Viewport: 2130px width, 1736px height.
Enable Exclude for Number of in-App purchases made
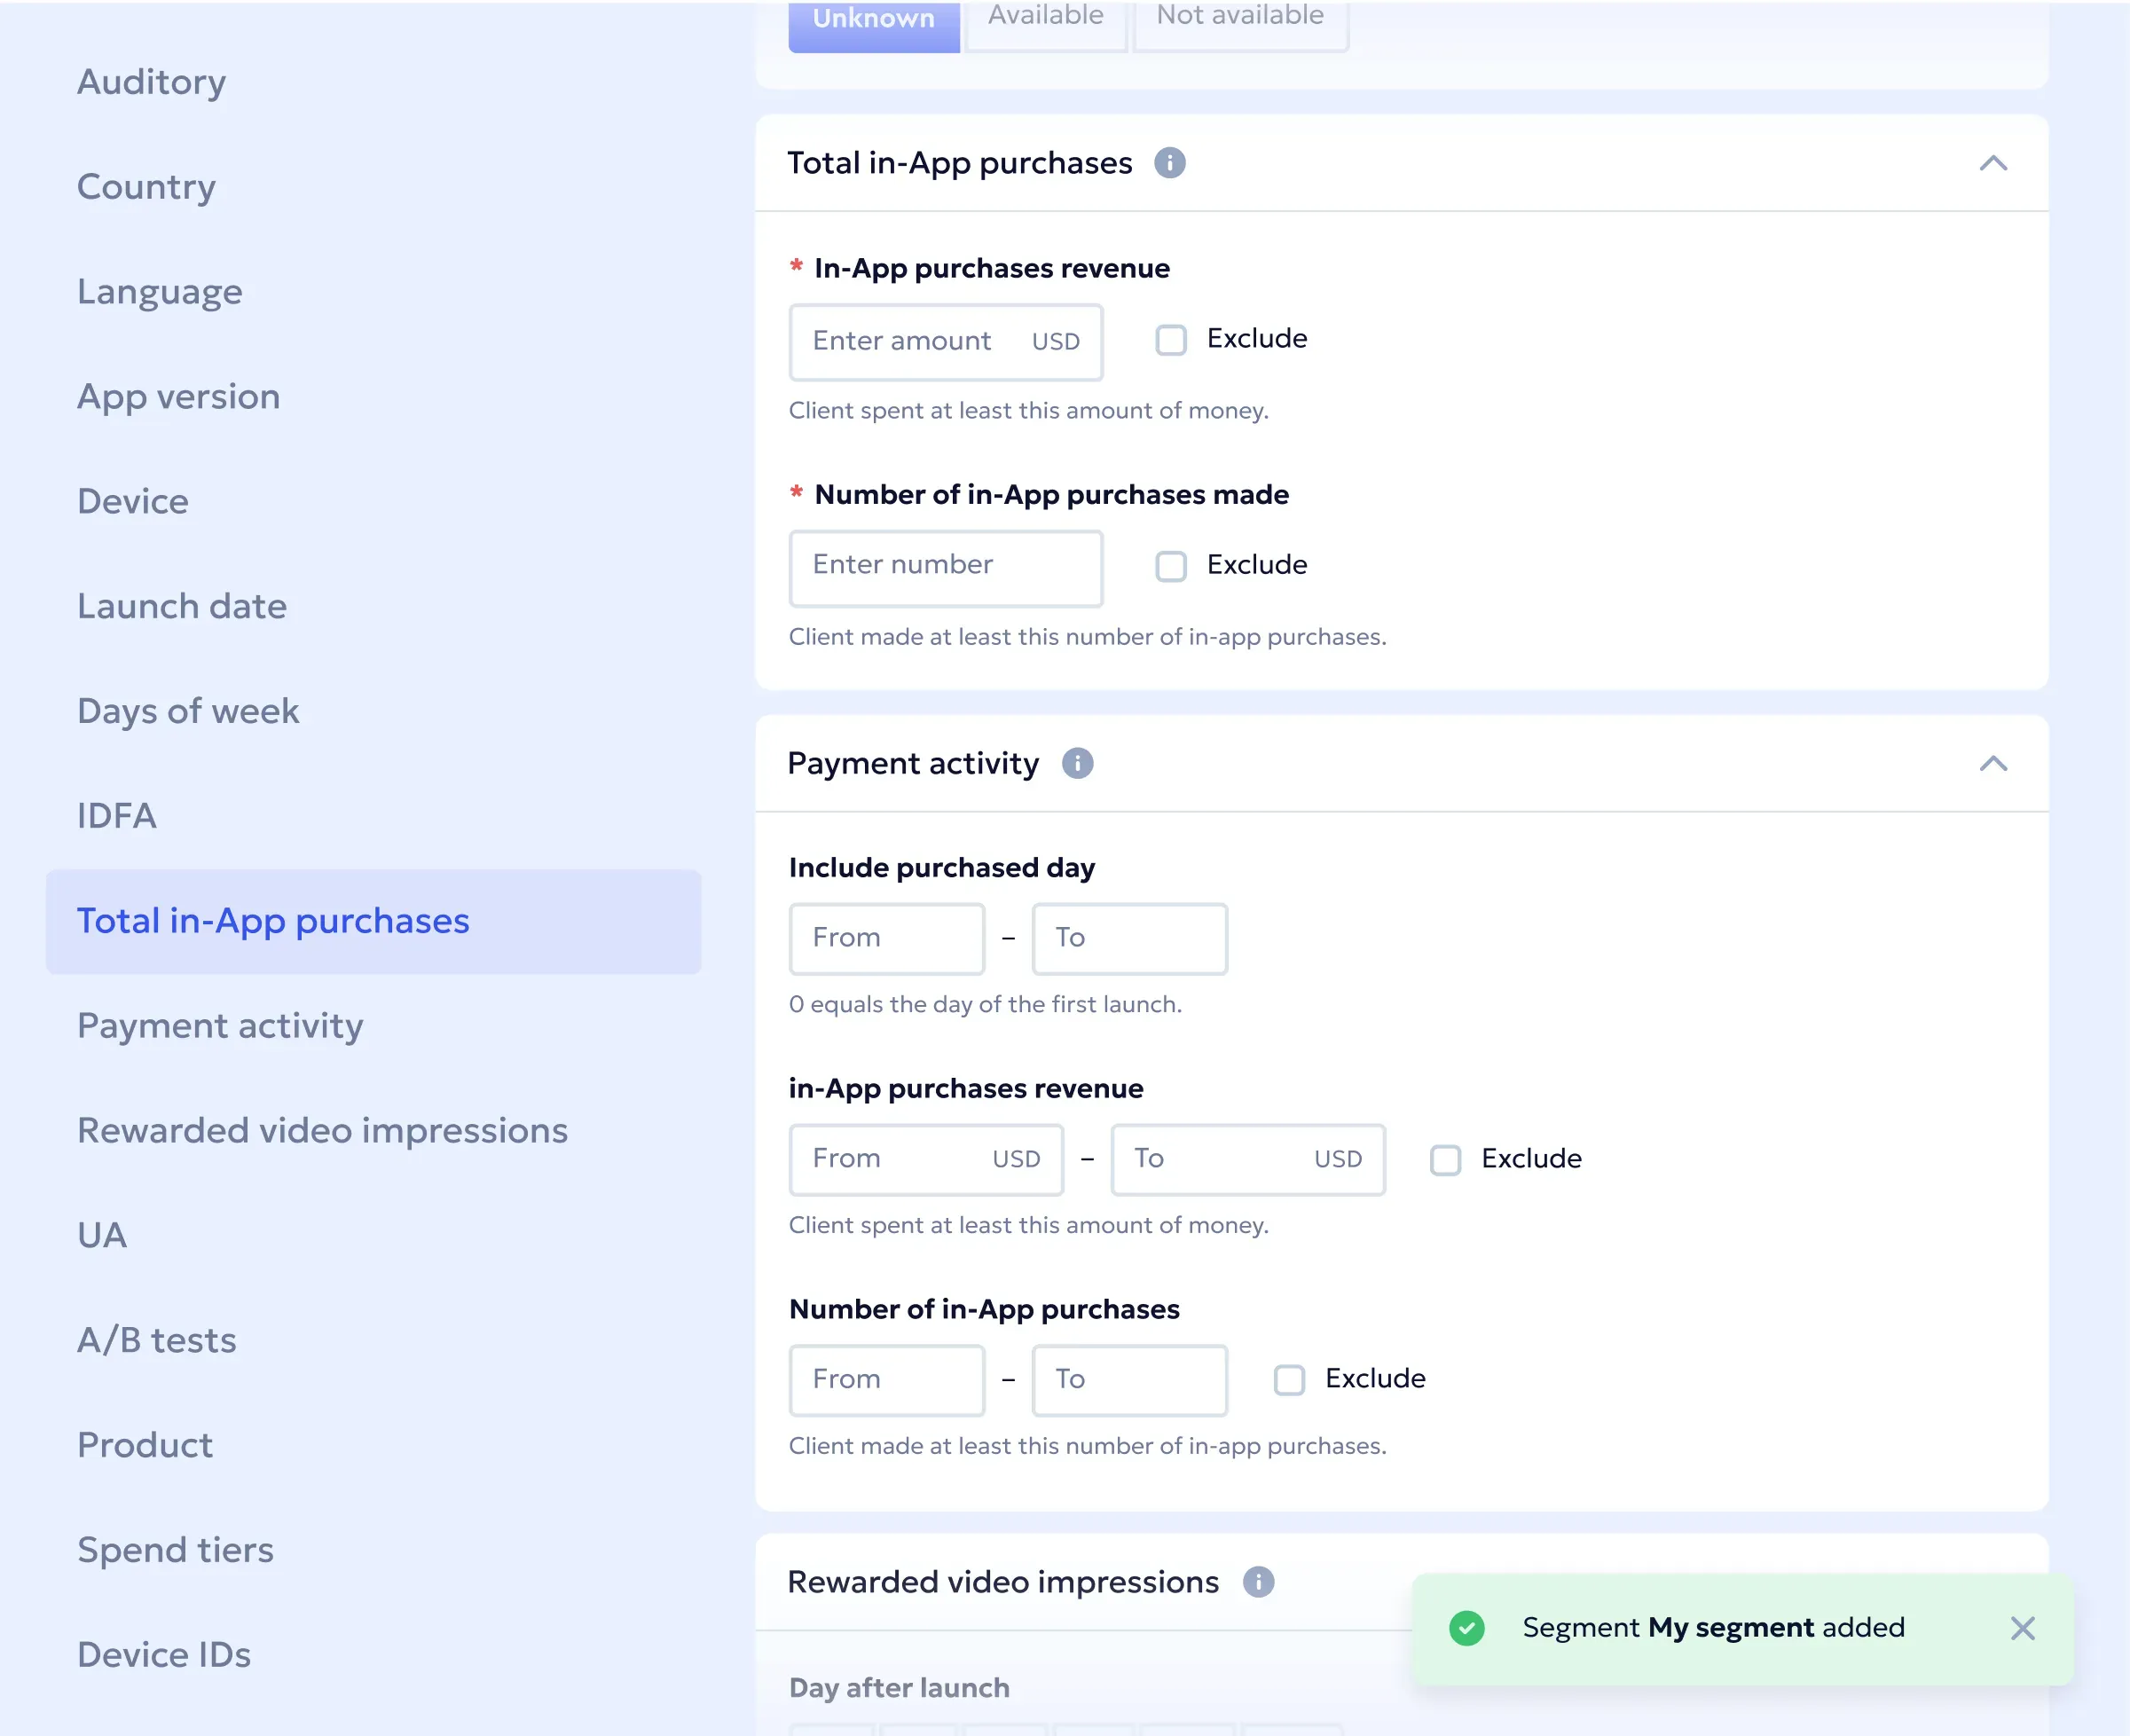[x=1171, y=566]
